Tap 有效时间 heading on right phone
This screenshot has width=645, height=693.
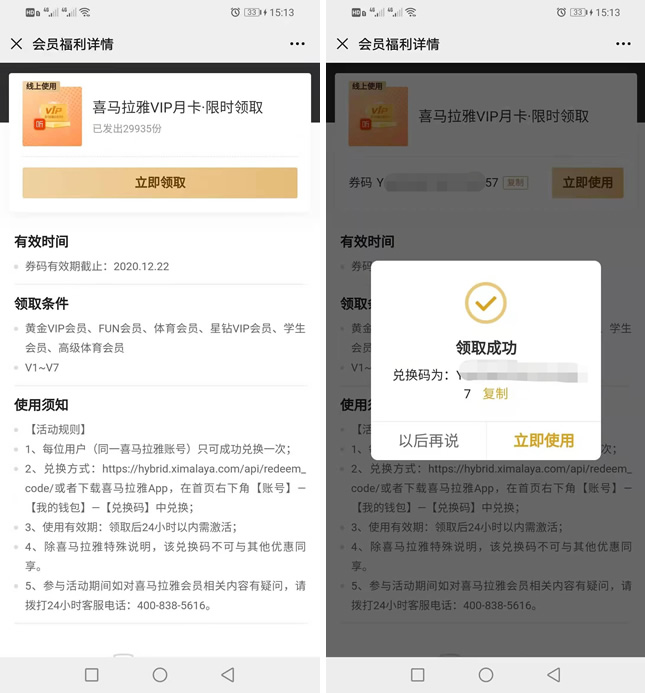pos(367,242)
